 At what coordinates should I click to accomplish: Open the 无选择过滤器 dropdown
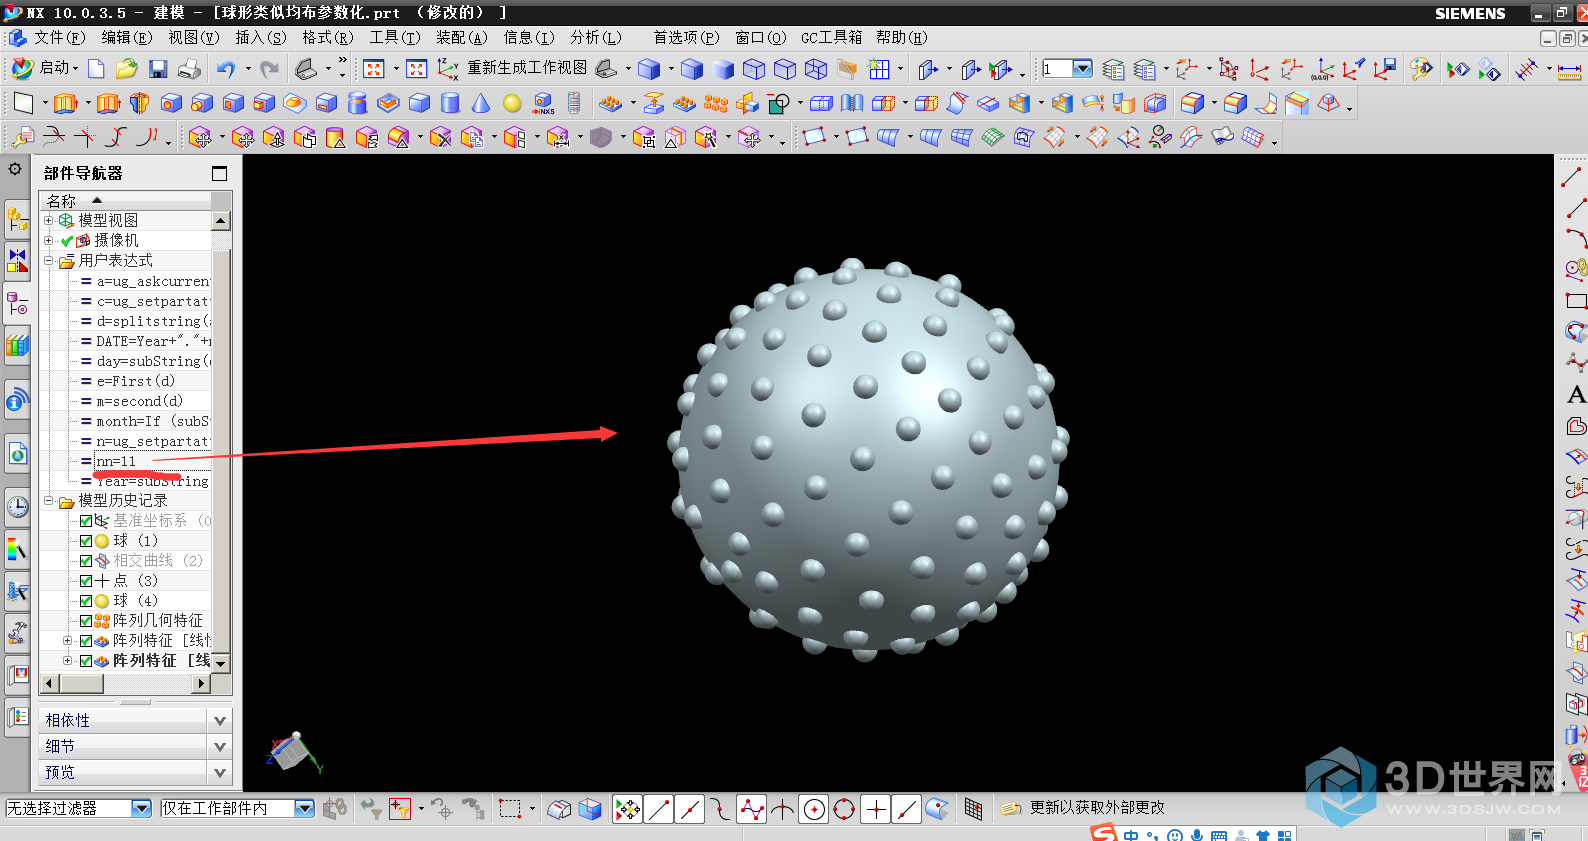pos(141,808)
